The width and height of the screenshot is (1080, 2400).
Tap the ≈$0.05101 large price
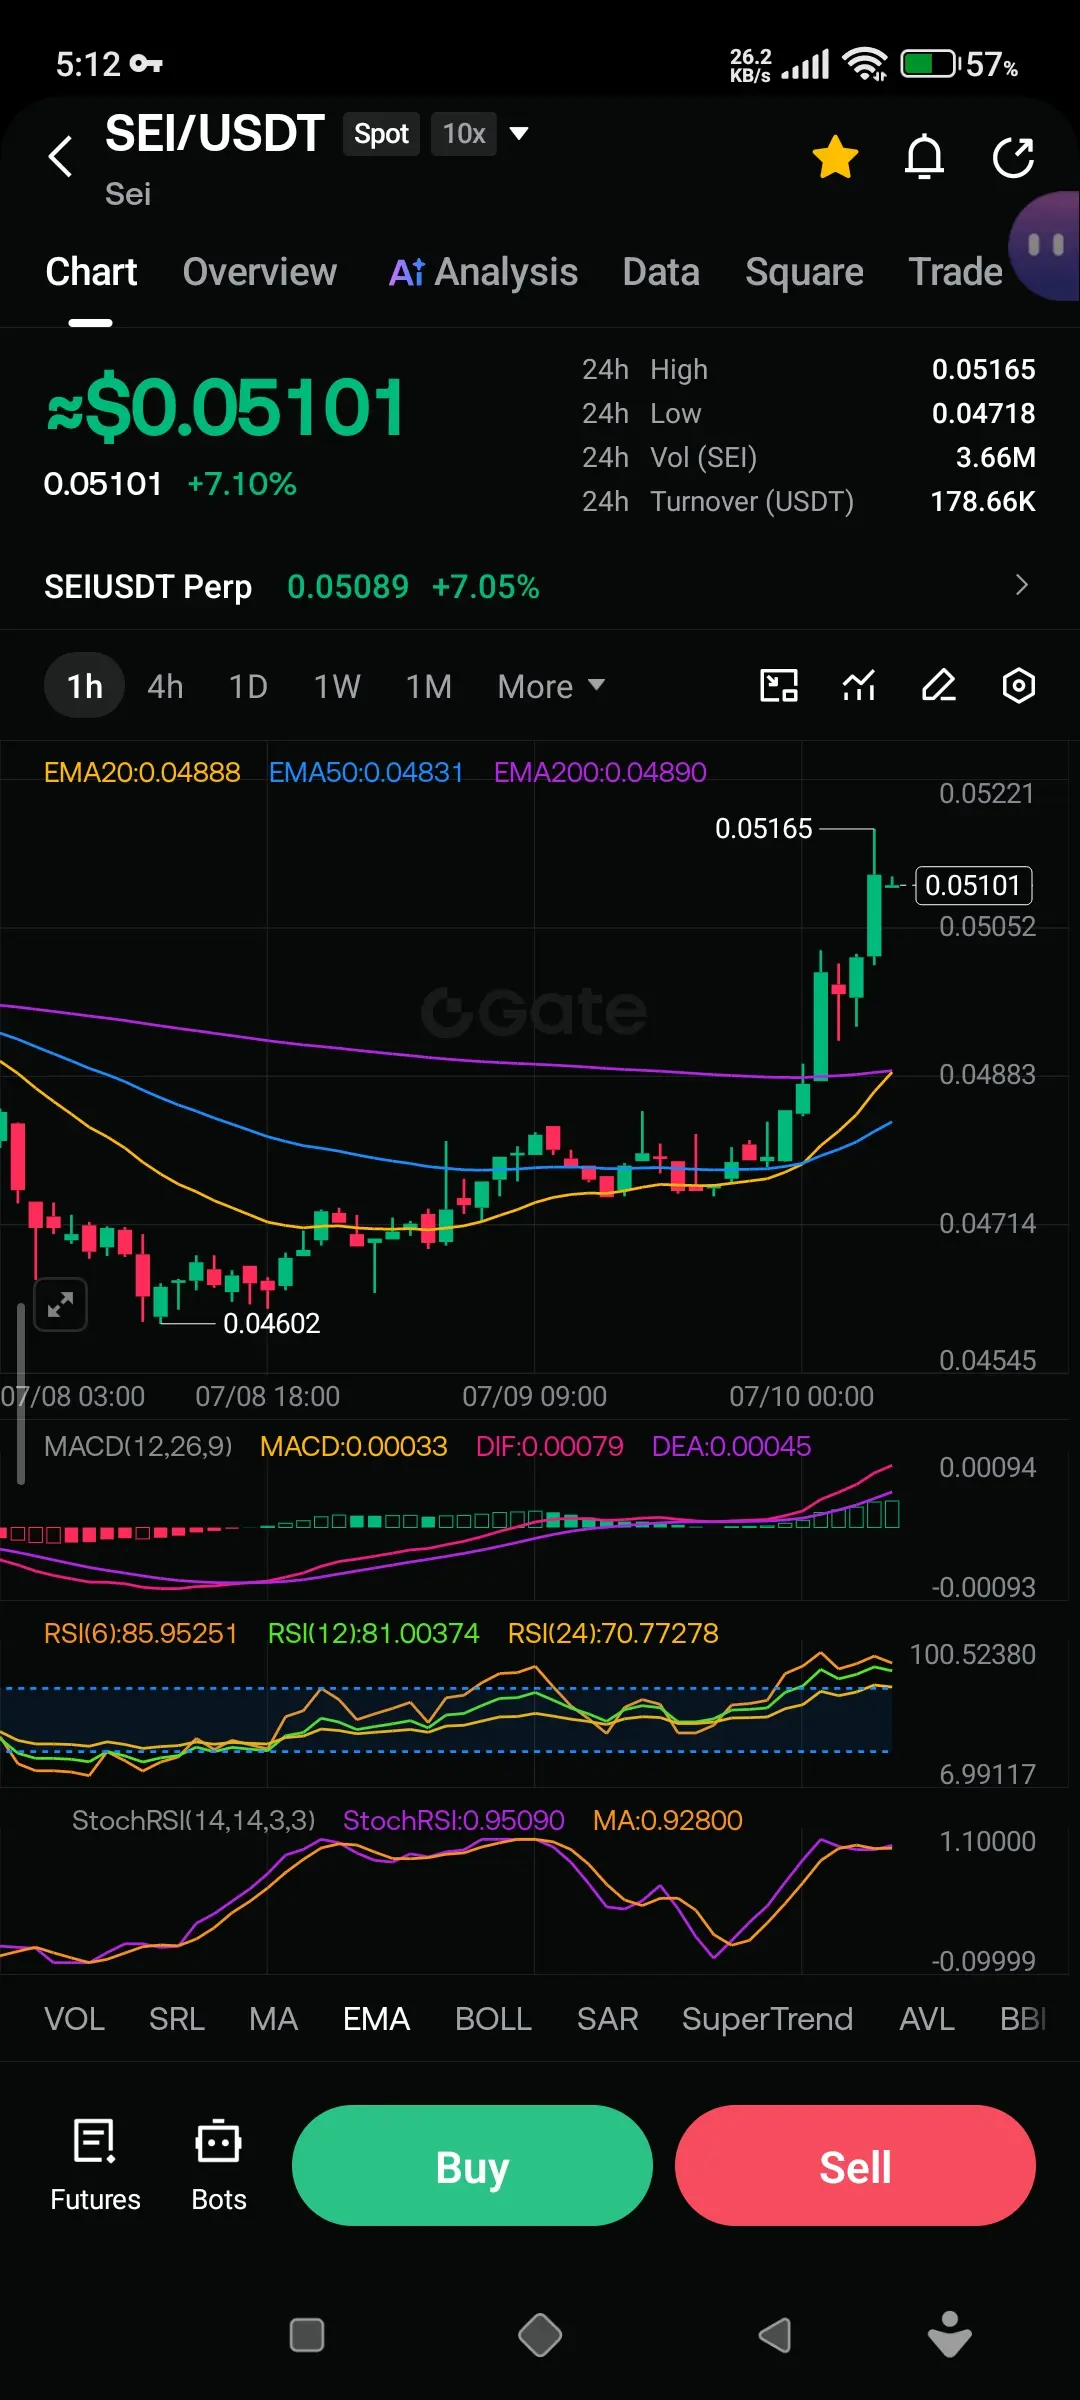(x=226, y=407)
